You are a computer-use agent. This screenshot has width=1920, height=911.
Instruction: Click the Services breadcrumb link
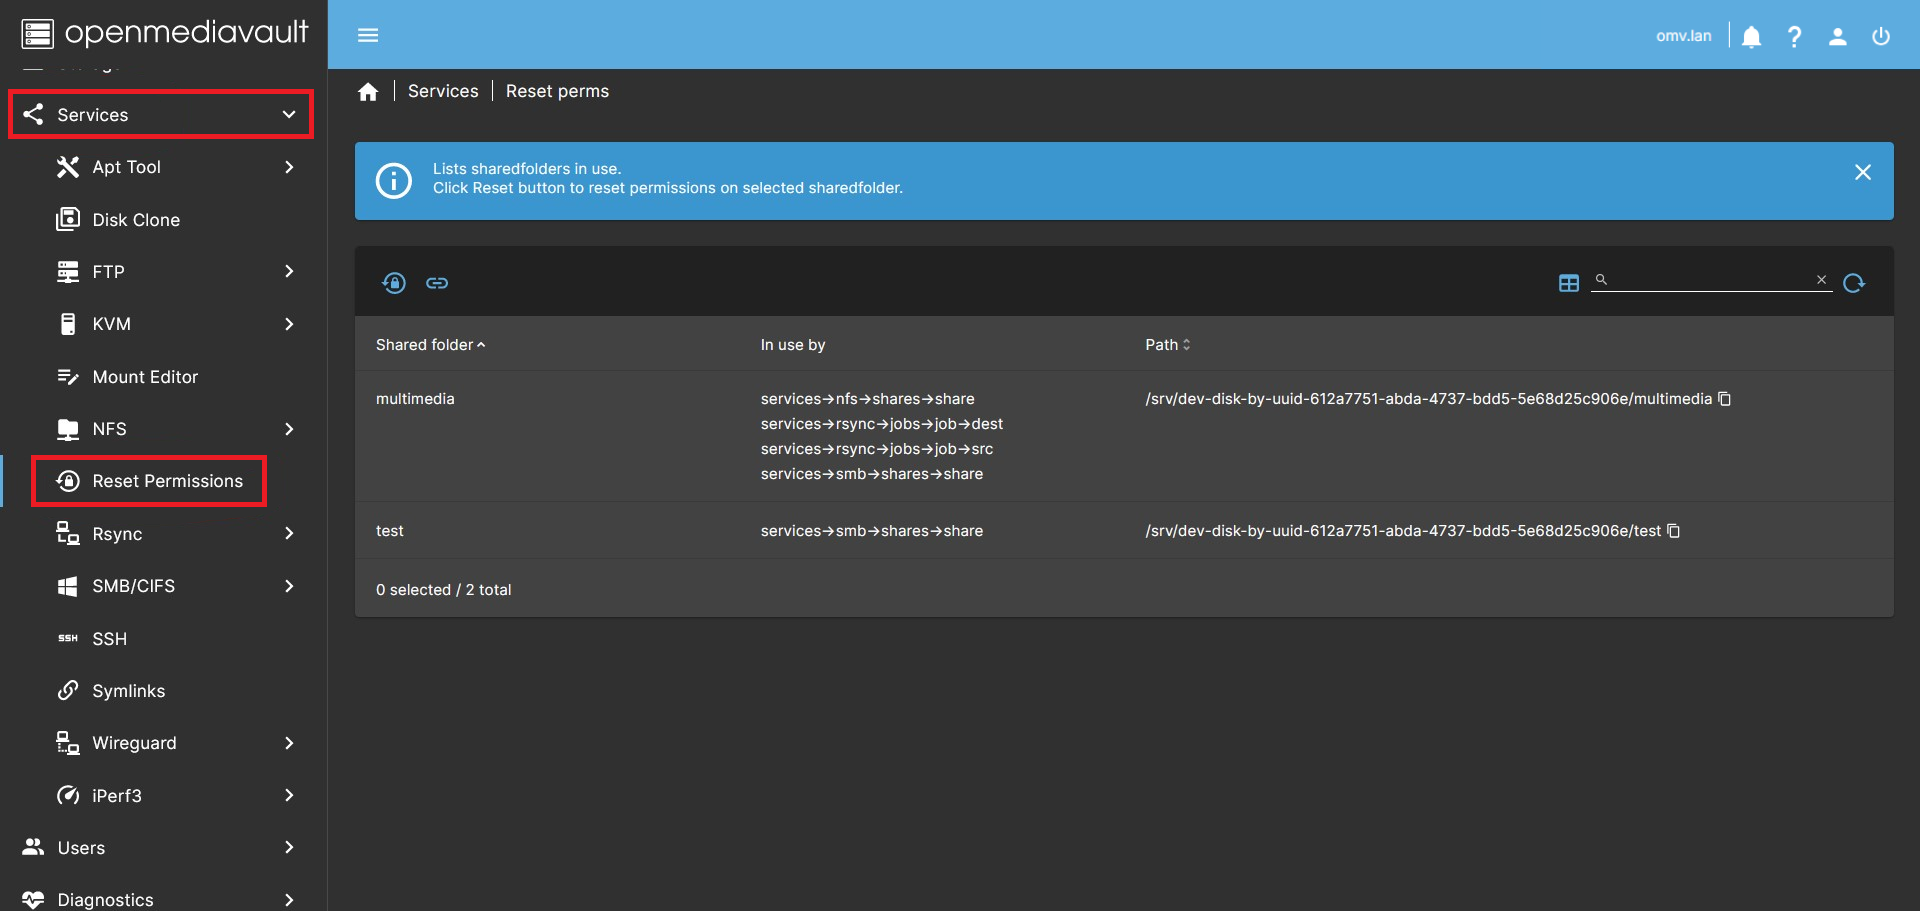click(443, 91)
